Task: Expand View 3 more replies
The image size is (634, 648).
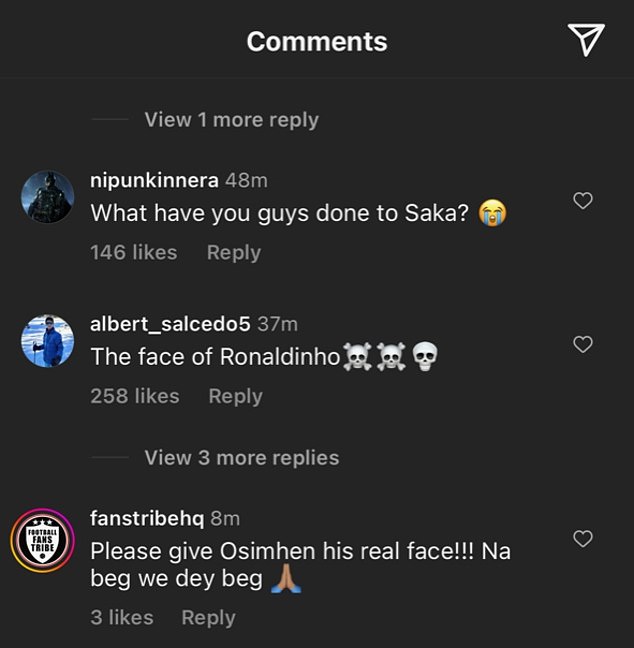Action: [x=242, y=458]
